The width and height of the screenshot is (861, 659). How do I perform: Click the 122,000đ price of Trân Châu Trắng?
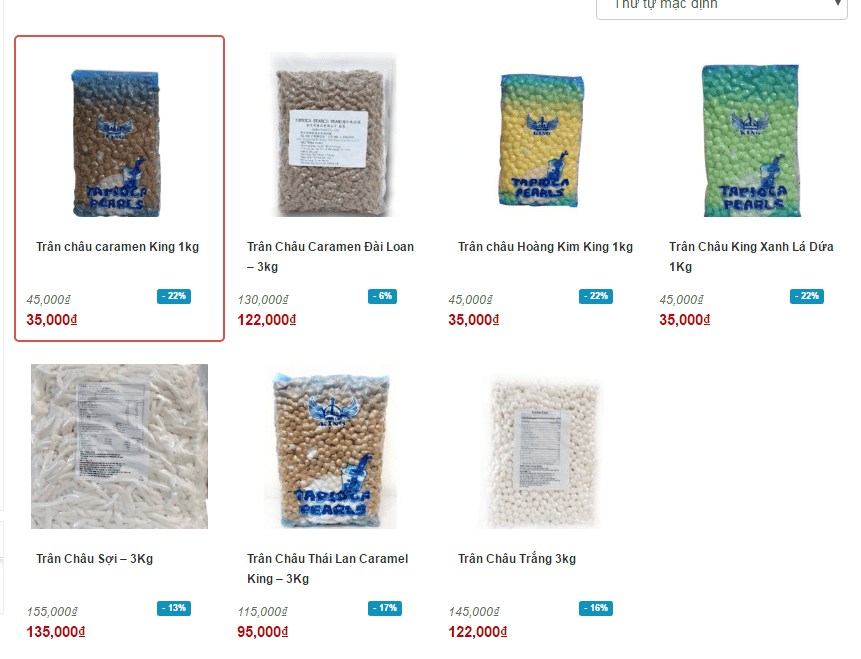[477, 632]
